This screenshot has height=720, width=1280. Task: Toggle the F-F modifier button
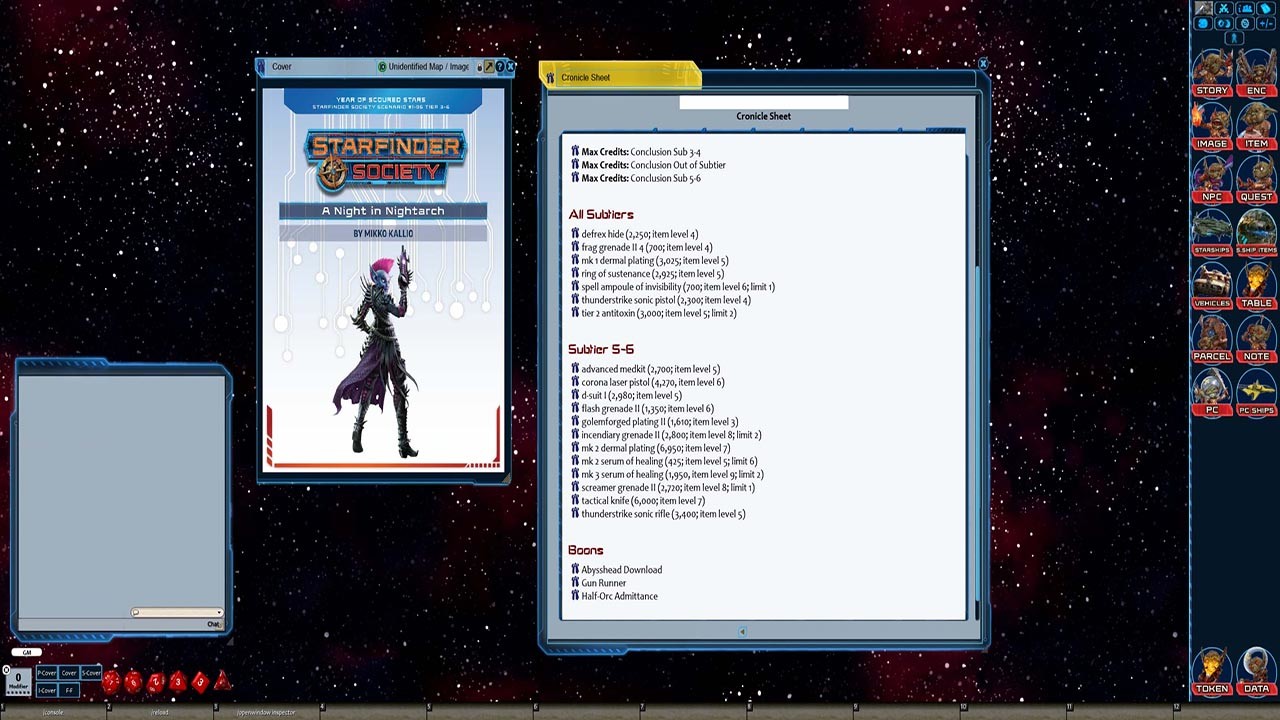pos(68,690)
